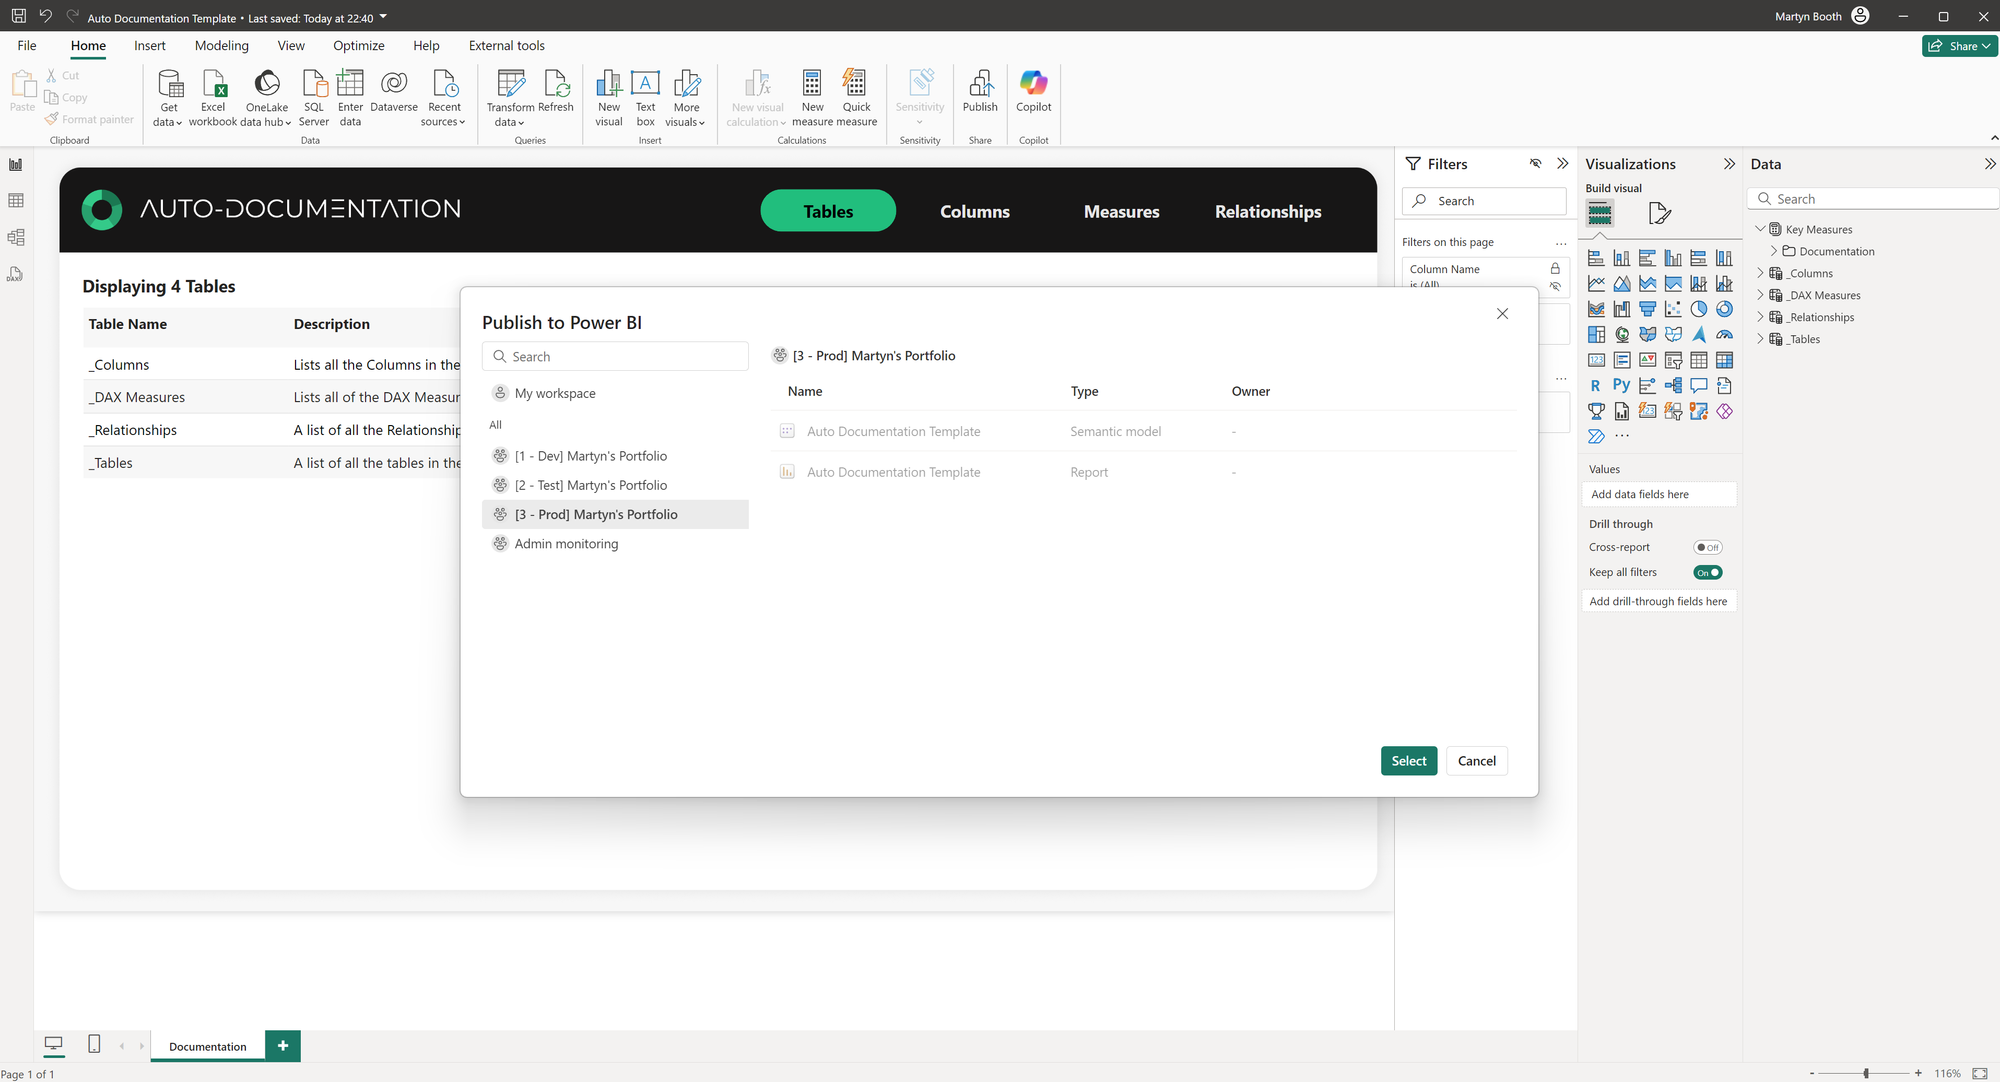
Task: Click the save icon in title bar
Action: [18, 17]
